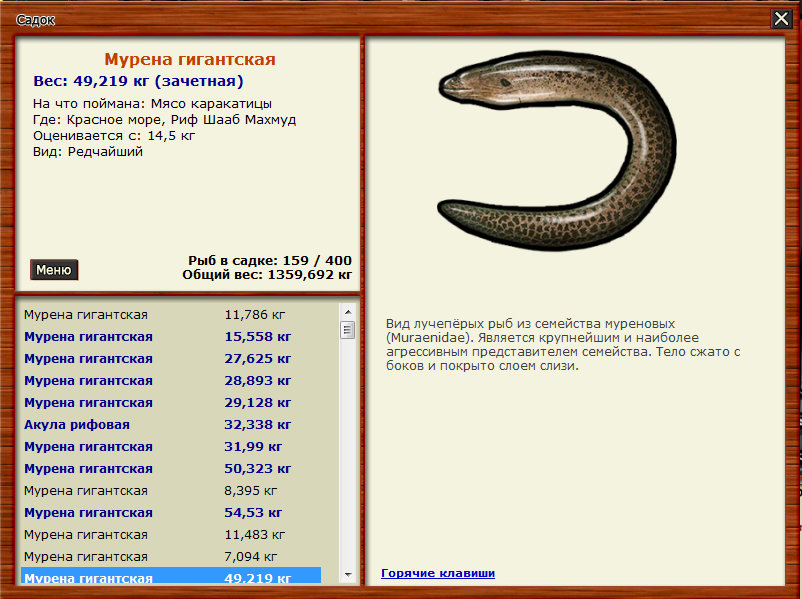Click the moray description paragraph
802x599 pixels.
[x=563, y=345]
